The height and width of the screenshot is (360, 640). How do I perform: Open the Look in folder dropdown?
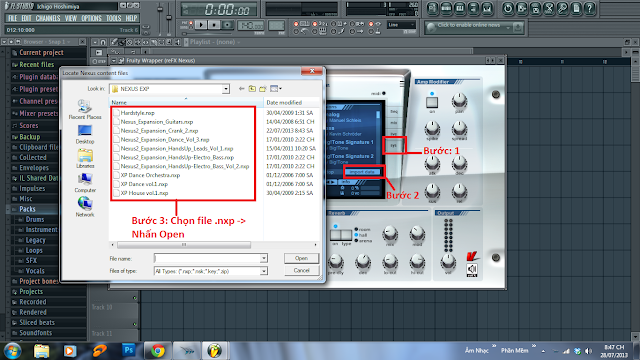click(x=226, y=89)
